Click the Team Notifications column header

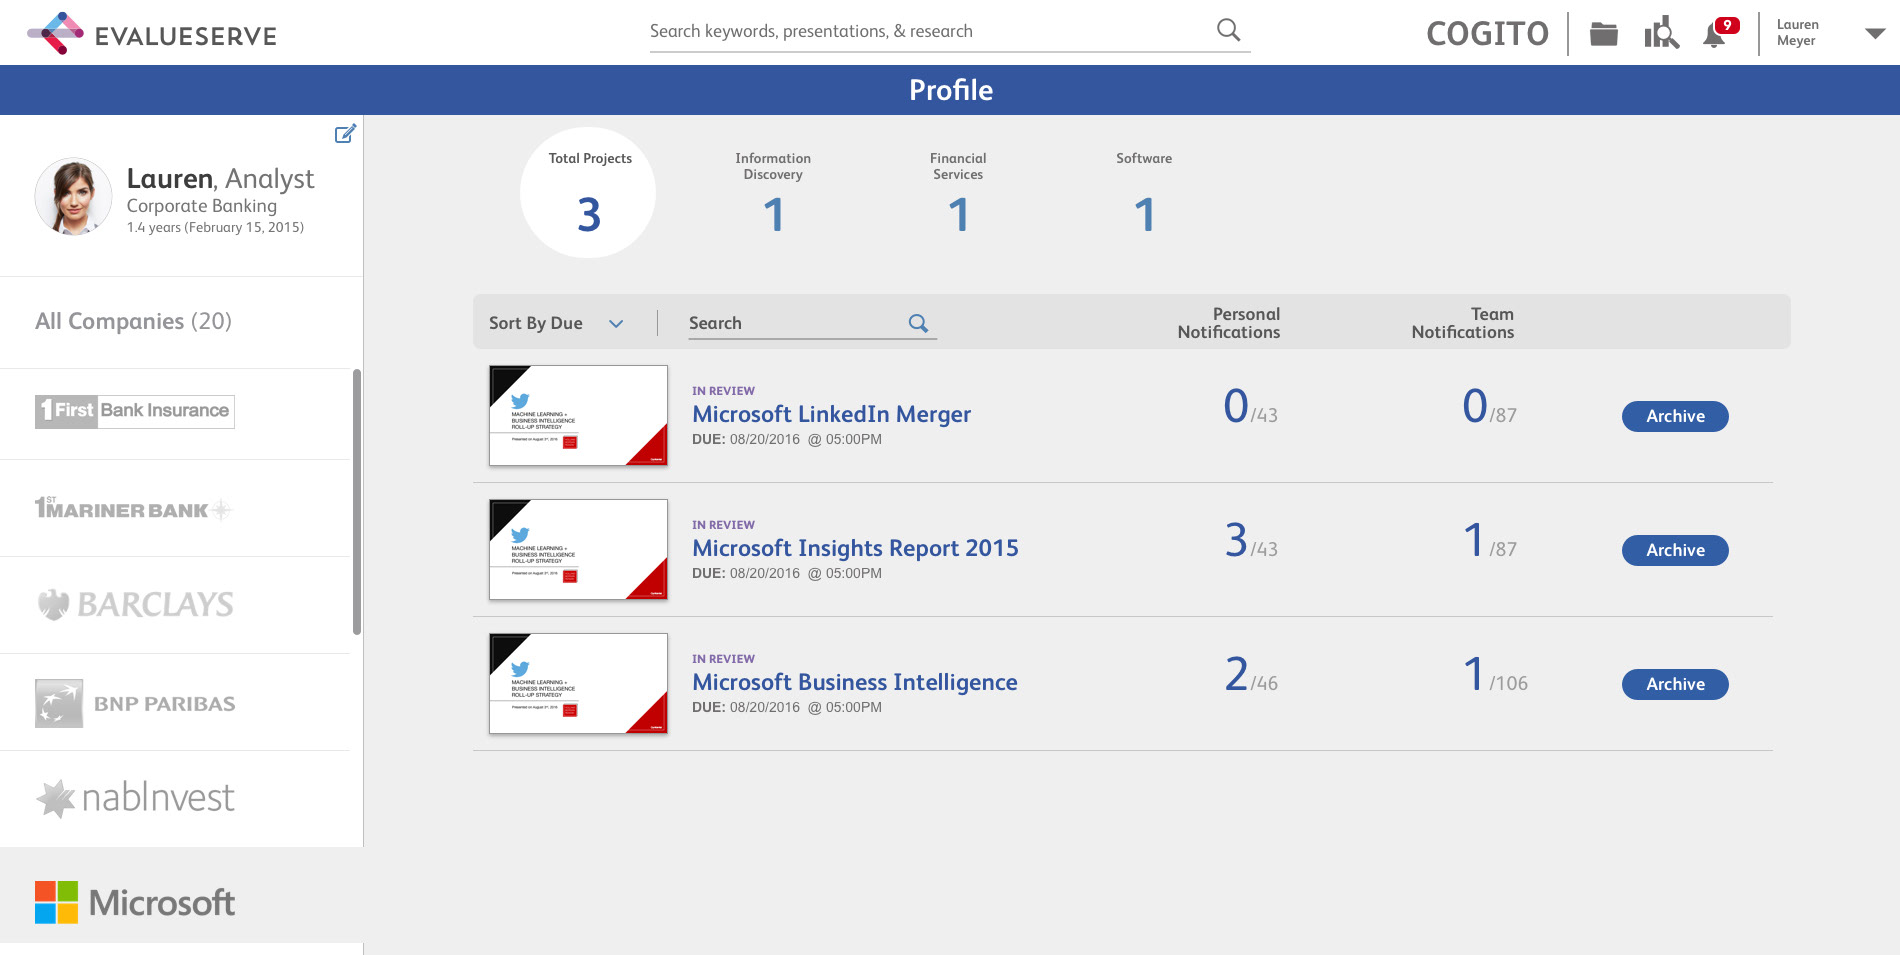(1463, 323)
